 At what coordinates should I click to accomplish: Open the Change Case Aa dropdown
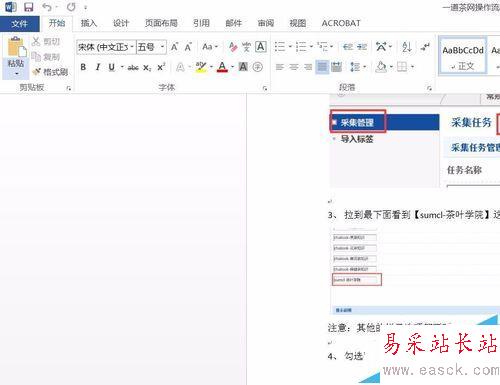tap(210, 46)
